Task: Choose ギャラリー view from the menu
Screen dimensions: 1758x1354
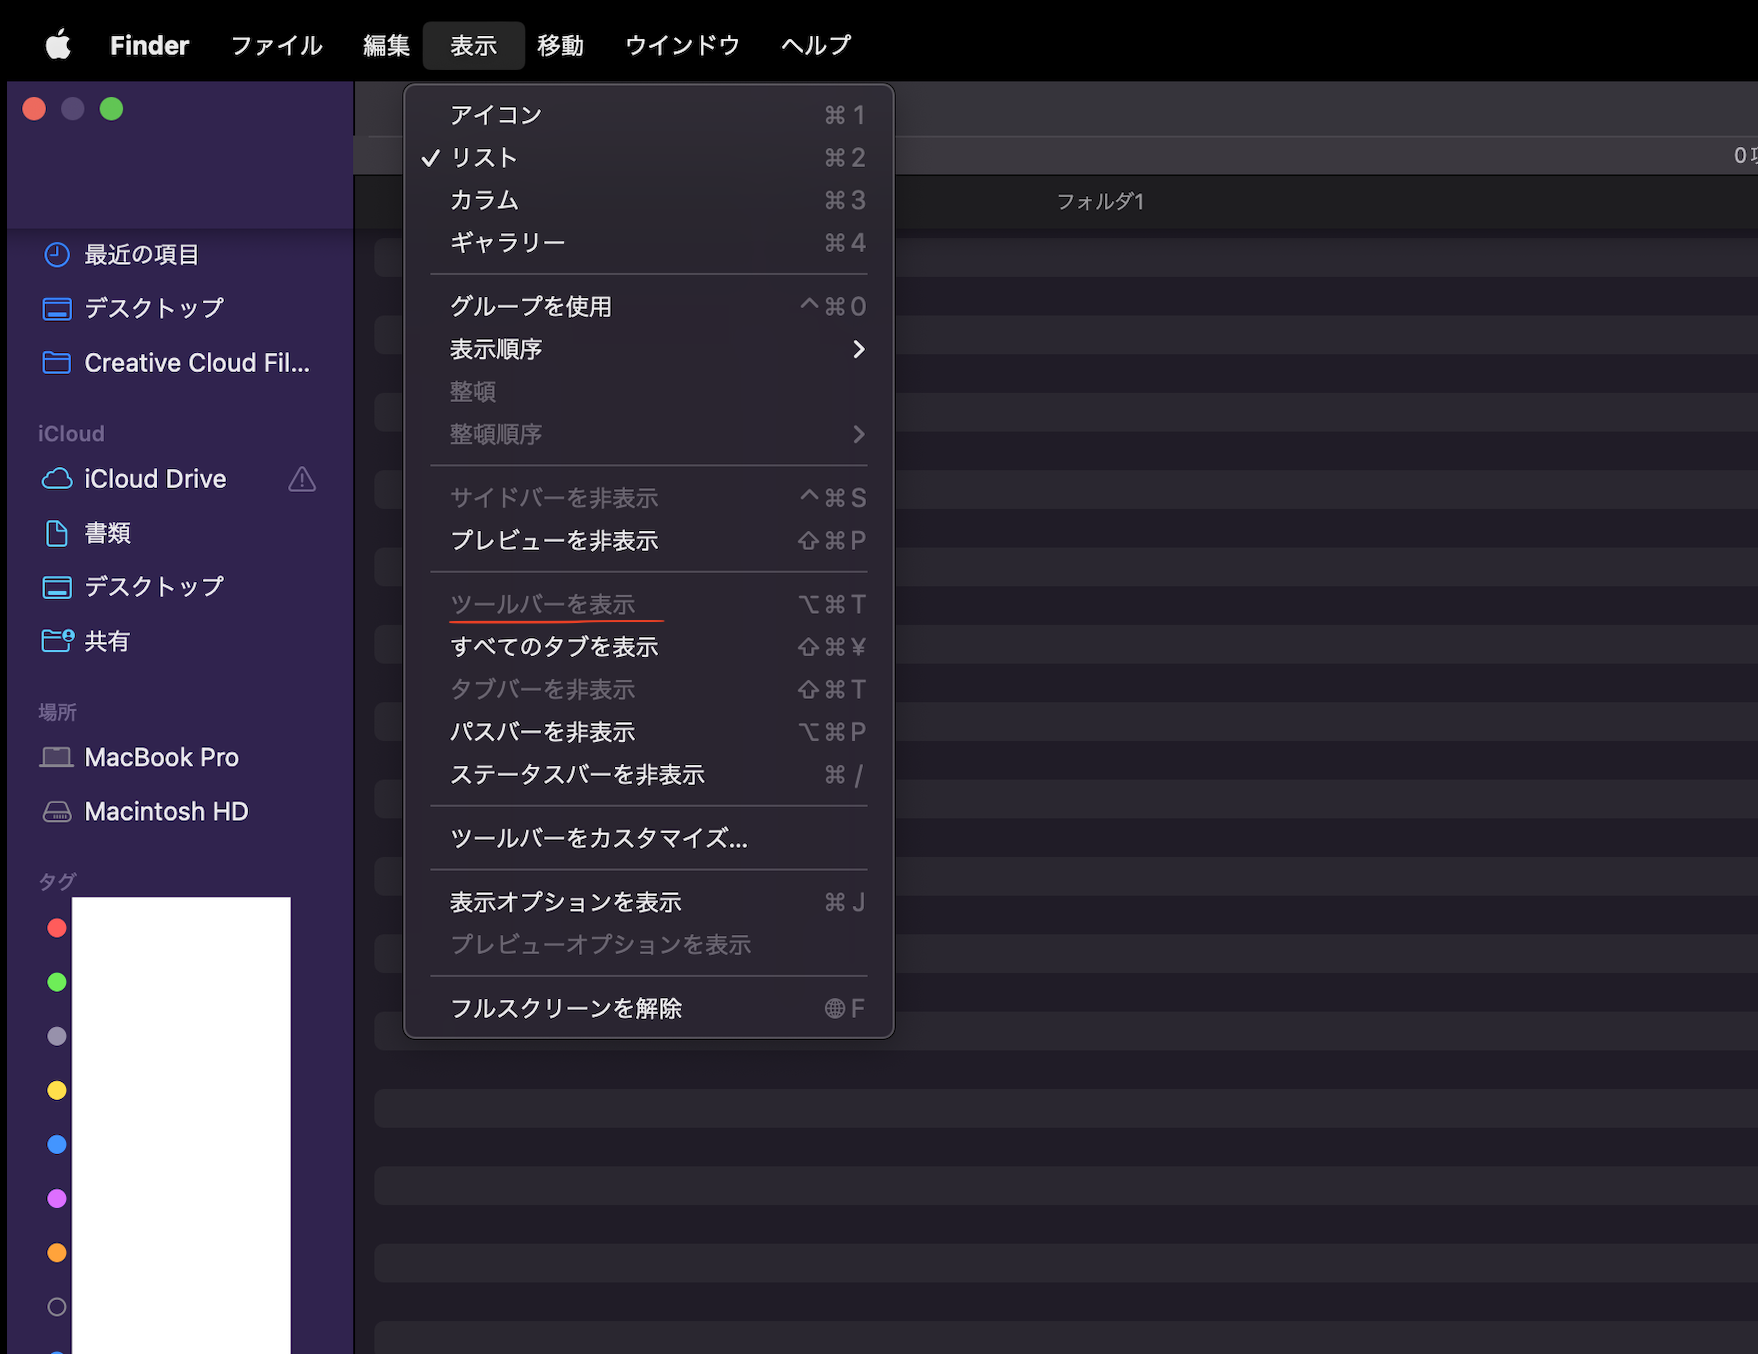Action: click(x=507, y=243)
